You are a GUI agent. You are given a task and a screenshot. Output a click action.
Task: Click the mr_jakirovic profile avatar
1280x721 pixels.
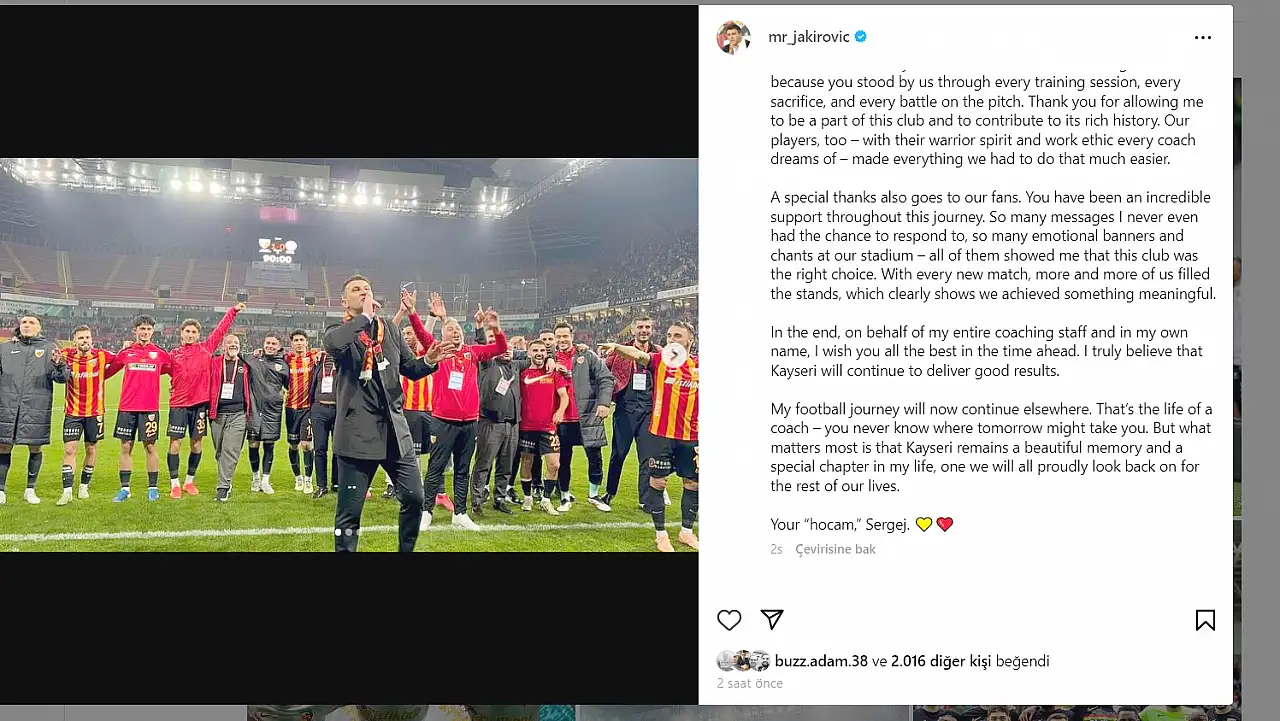coord(733,37)
